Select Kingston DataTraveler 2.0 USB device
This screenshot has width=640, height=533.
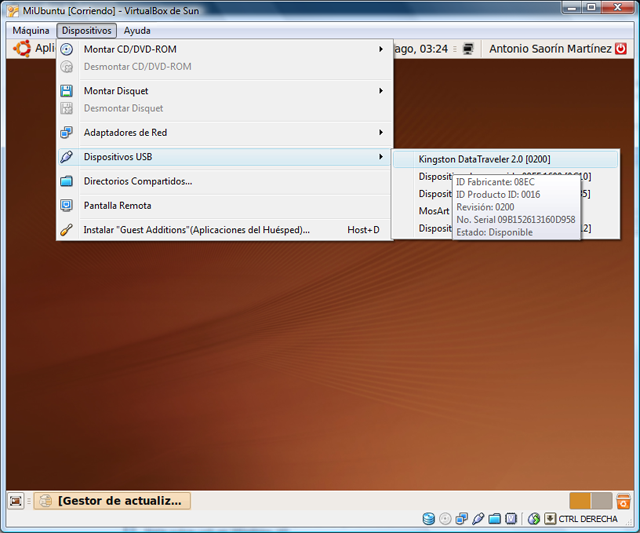click(484, 159)
